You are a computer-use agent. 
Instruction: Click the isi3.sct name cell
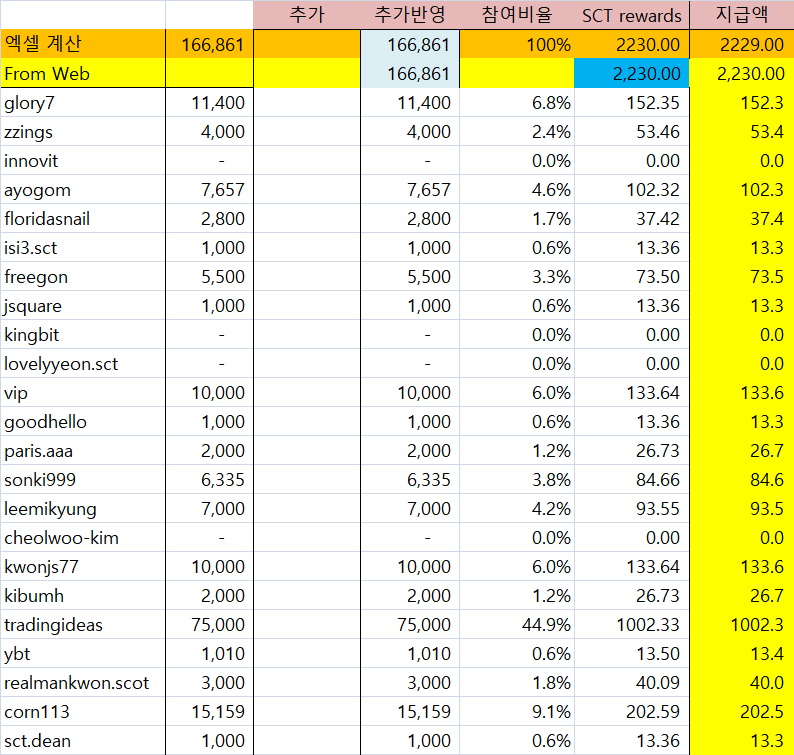83,248
